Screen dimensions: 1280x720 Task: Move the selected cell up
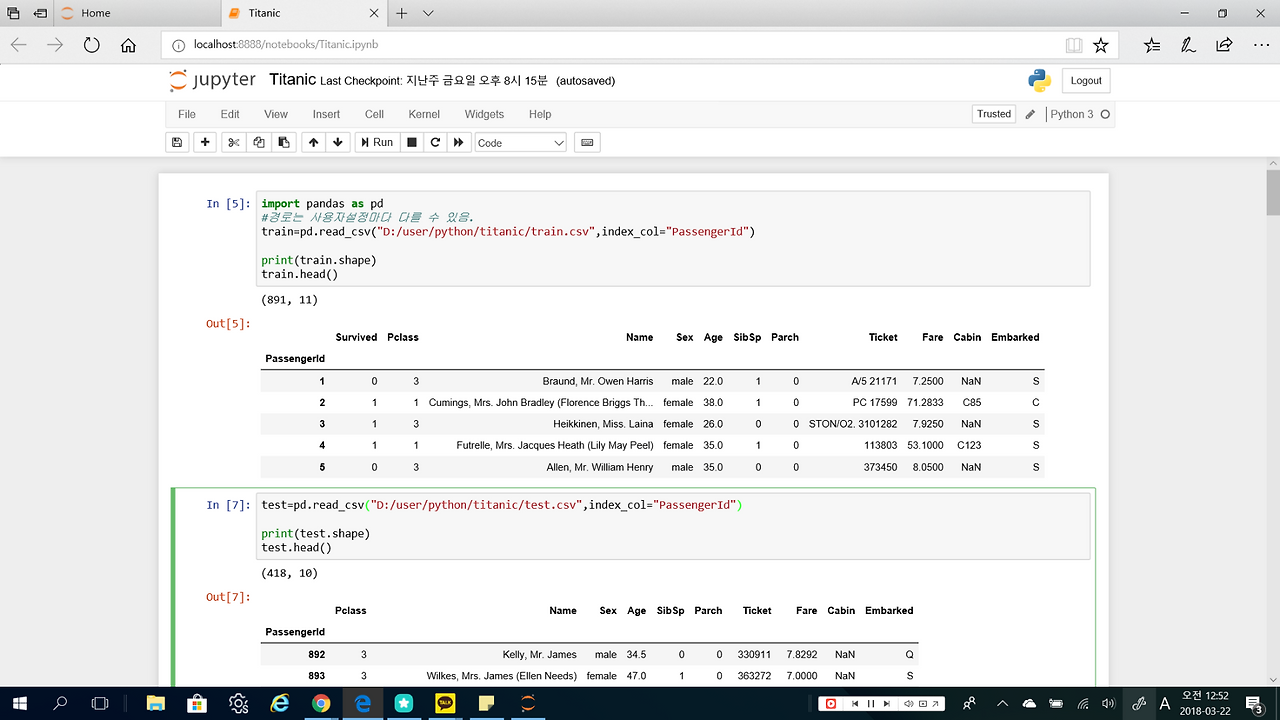314,143
